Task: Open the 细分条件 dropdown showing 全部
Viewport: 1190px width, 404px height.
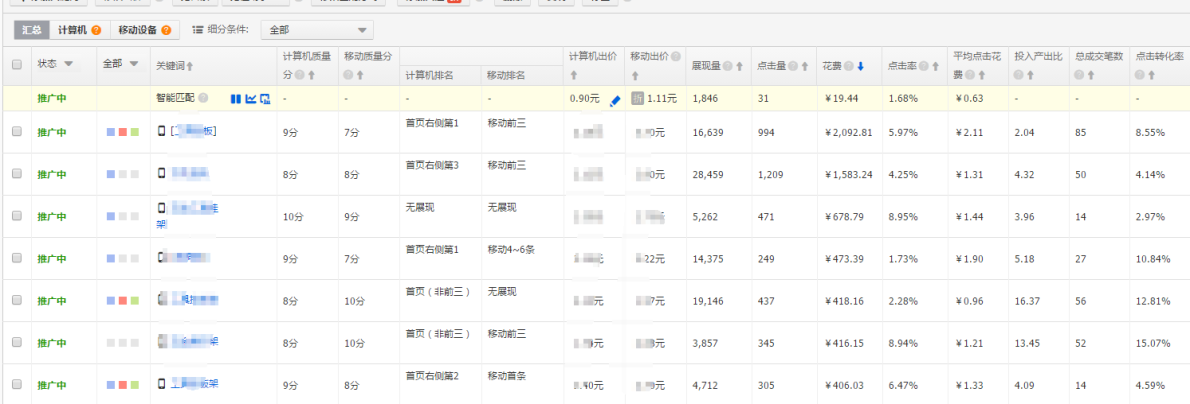Action: (316, 31)
